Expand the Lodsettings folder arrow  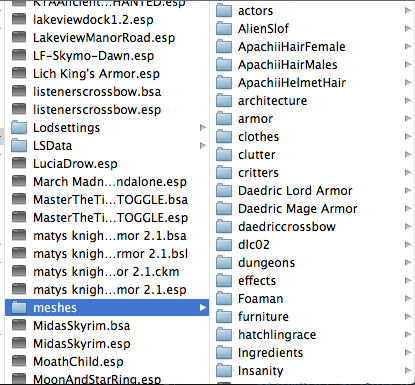(203, 127)
